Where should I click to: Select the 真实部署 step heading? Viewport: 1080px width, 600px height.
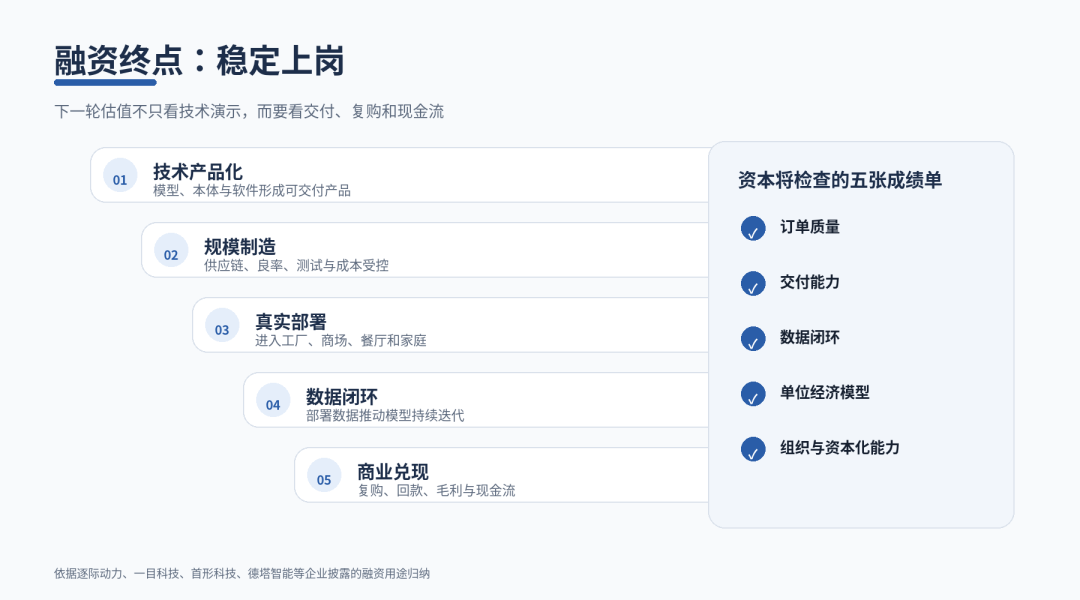(291, 322)
